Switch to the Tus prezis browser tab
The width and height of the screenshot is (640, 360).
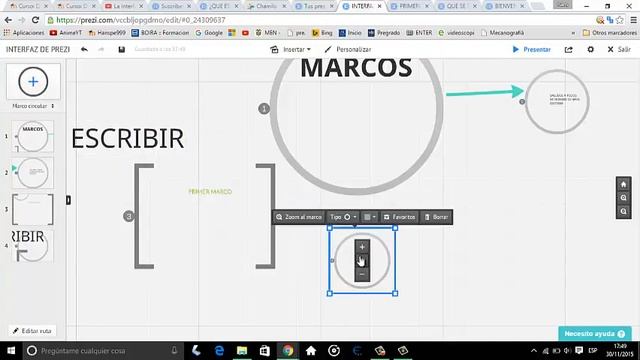click(314, 6)
